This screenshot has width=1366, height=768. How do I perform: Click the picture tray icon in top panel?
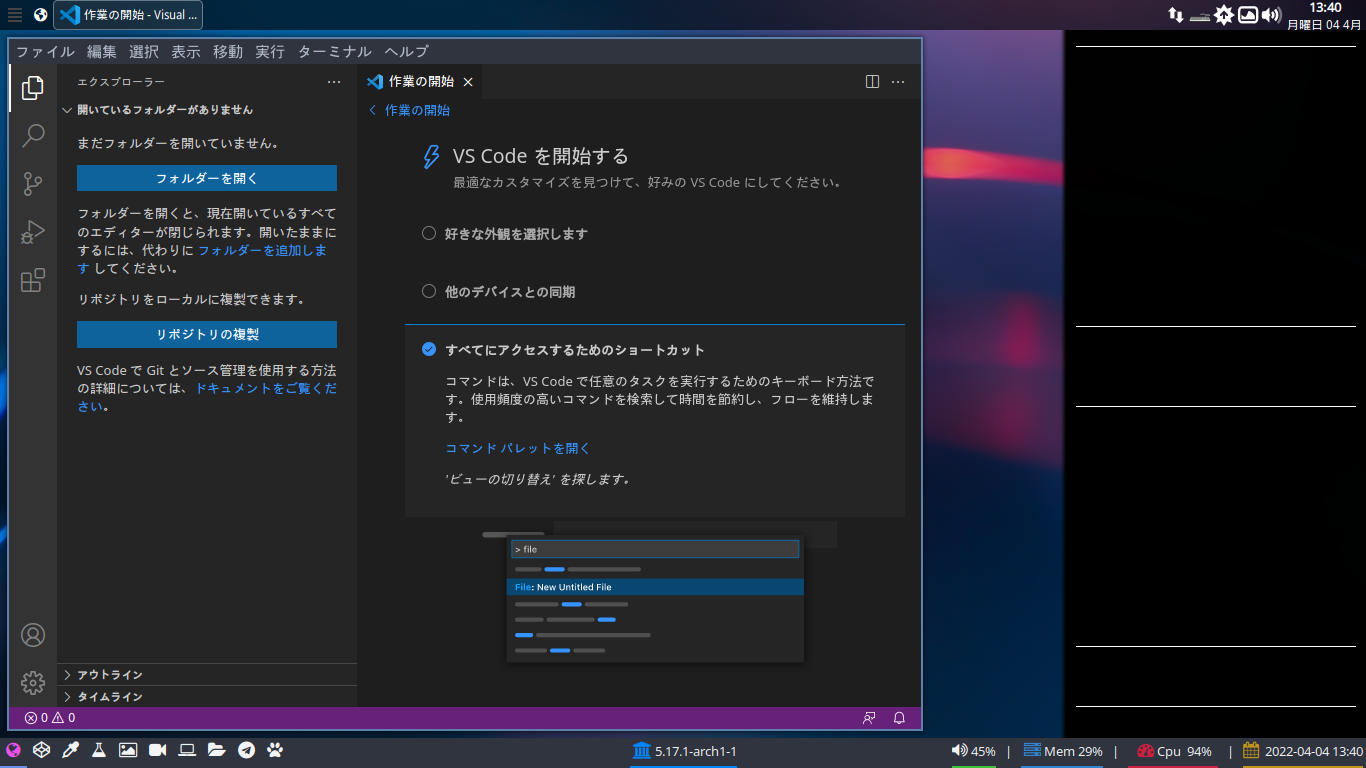[x=1247, y=15]
